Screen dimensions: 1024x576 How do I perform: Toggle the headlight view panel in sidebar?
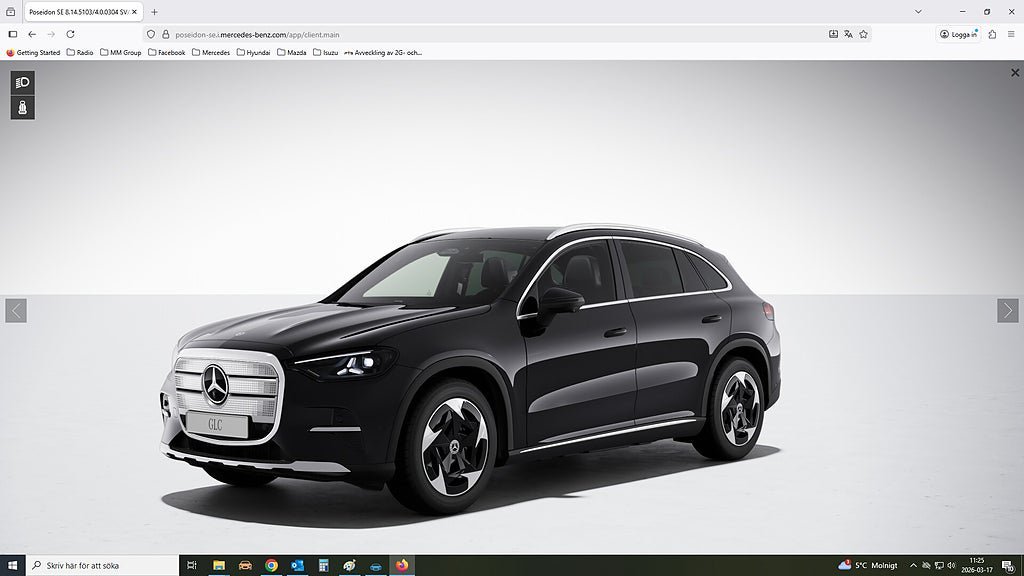point(20,83)
